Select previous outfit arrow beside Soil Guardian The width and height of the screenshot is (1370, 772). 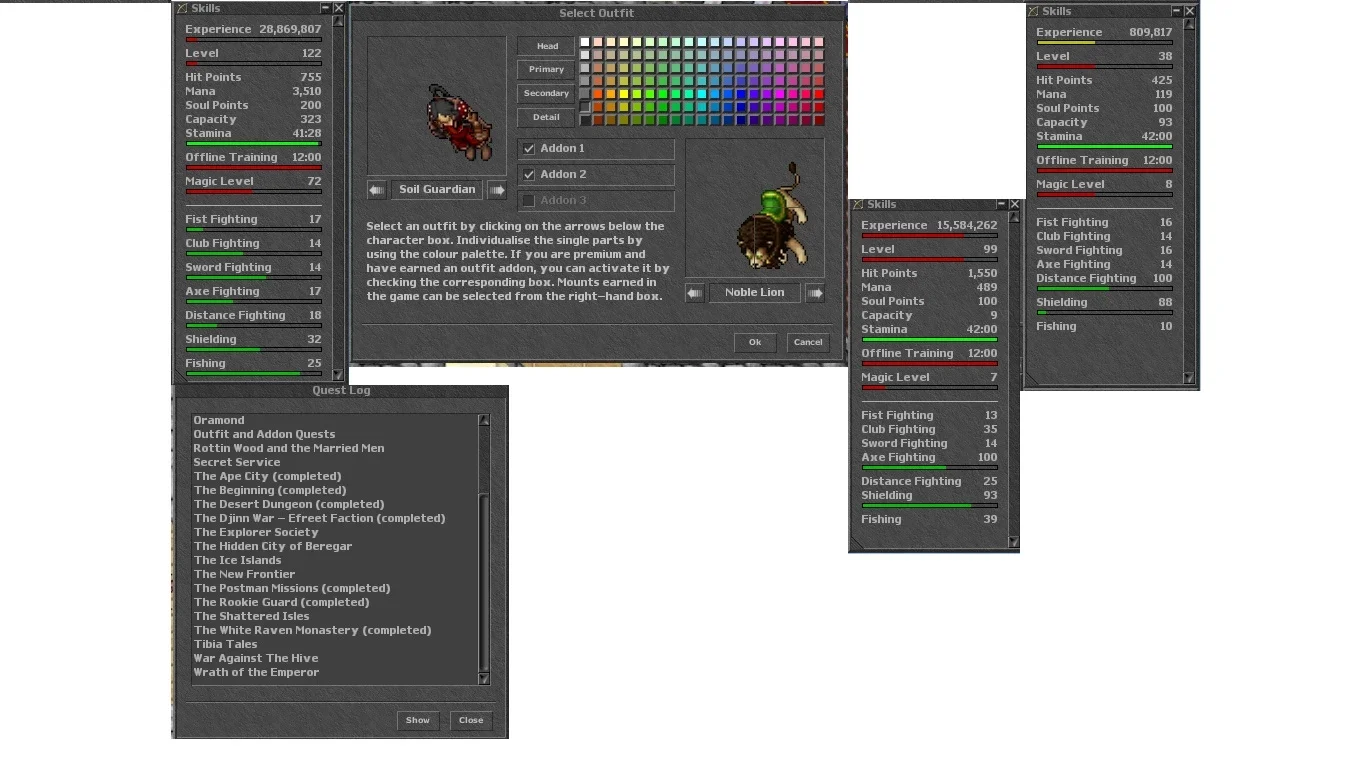coord(376,190)
